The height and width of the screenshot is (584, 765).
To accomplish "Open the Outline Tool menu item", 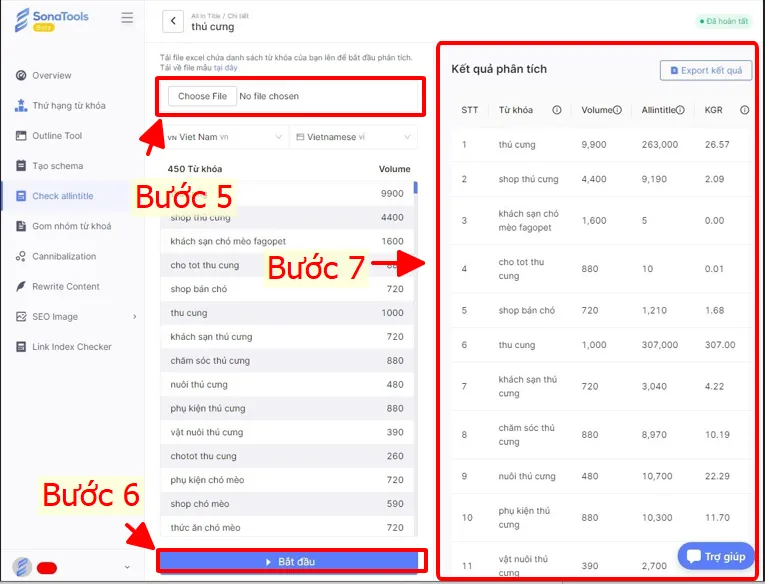I will [57, 136].
